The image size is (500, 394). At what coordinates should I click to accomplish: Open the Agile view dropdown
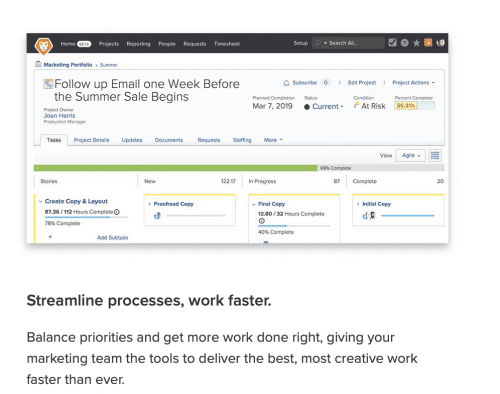click(x=410, y=155)
